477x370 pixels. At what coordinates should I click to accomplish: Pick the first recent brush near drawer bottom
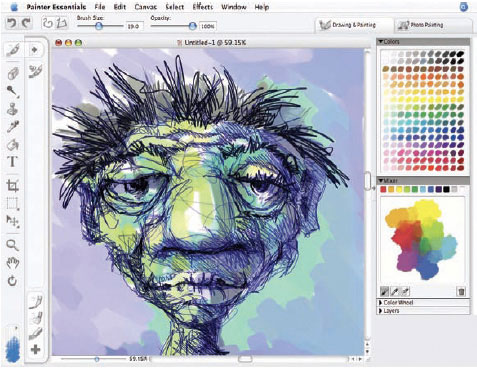coord(35,301)
